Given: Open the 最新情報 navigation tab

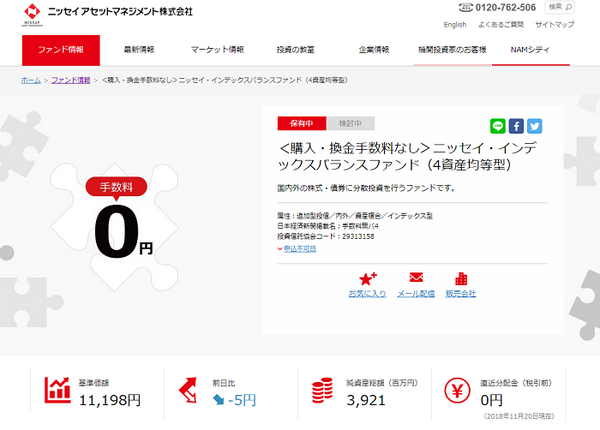Looking at the screenshot, I should tap(139, 50).
